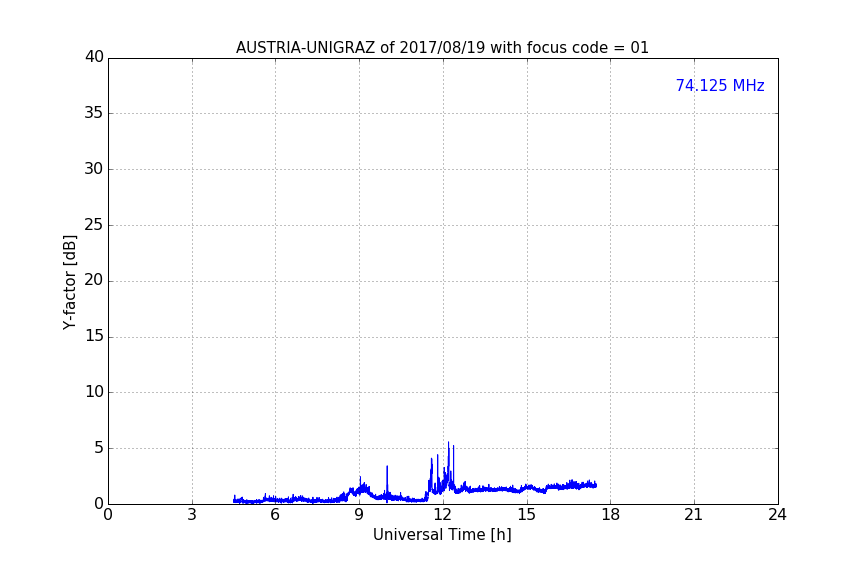
Task: Click the x-axis tick label 6
Action: coord(275,515)
